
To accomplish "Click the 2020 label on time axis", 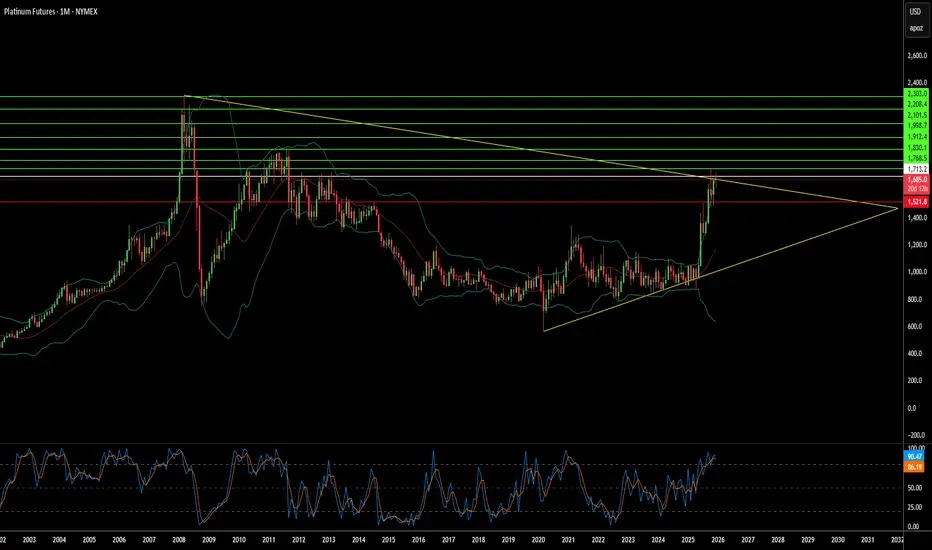I will [538, 540].
